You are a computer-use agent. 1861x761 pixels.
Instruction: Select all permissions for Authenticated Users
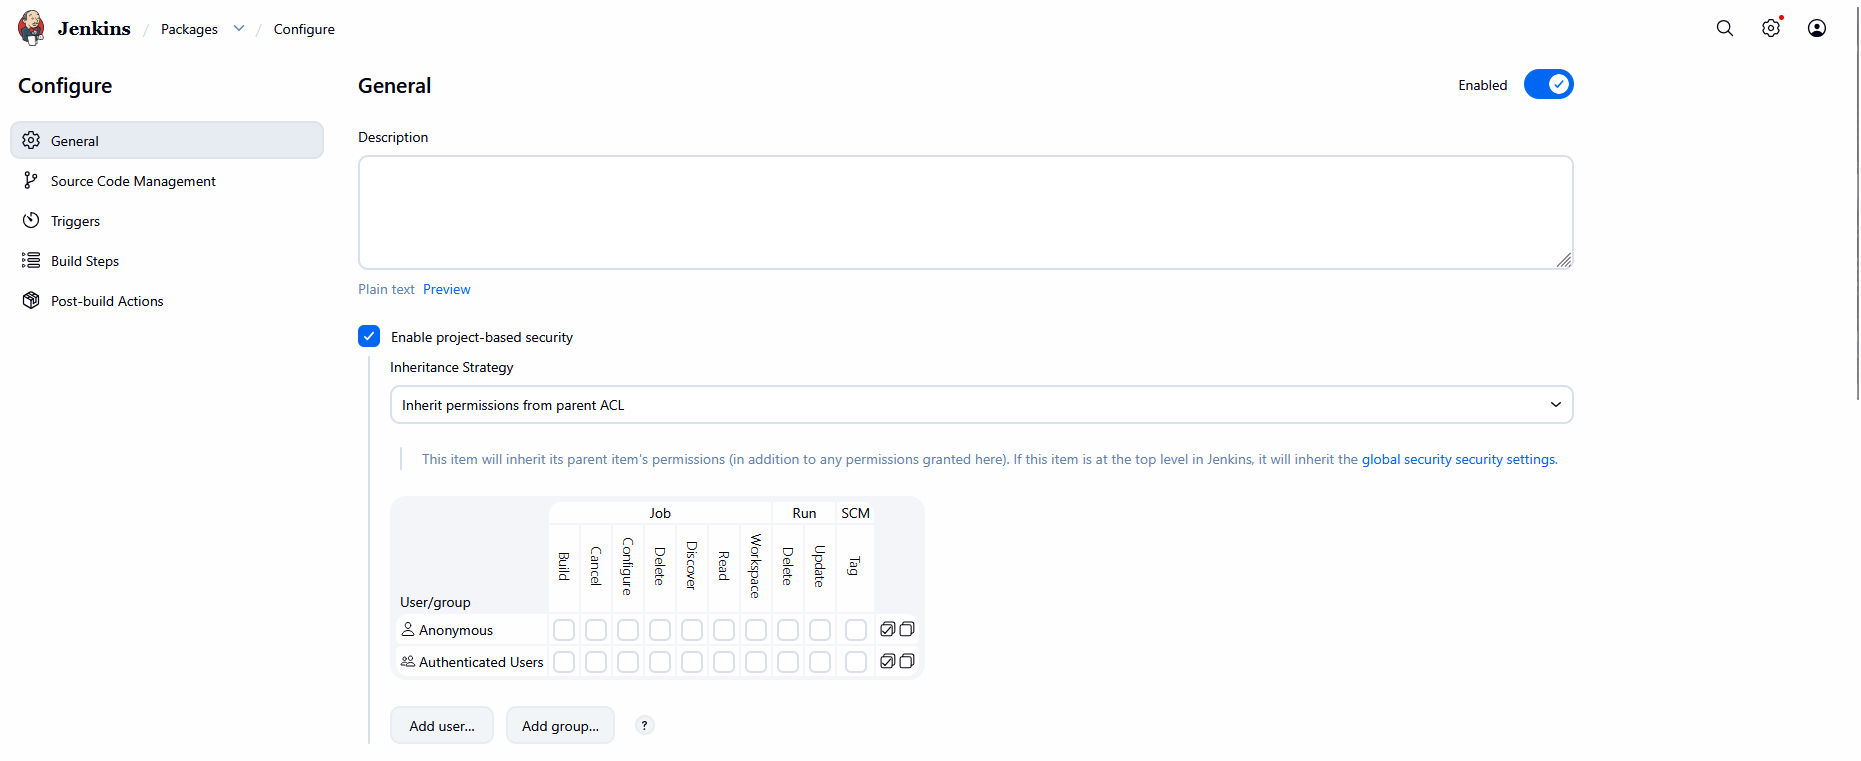(x=888, y=661)
